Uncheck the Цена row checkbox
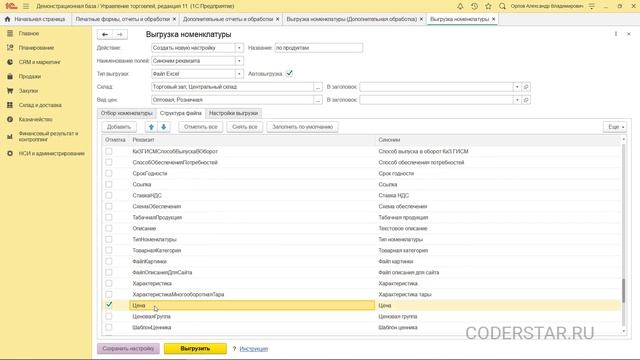The width and height of the screenshot is (640, 360). tap(109, 304)
